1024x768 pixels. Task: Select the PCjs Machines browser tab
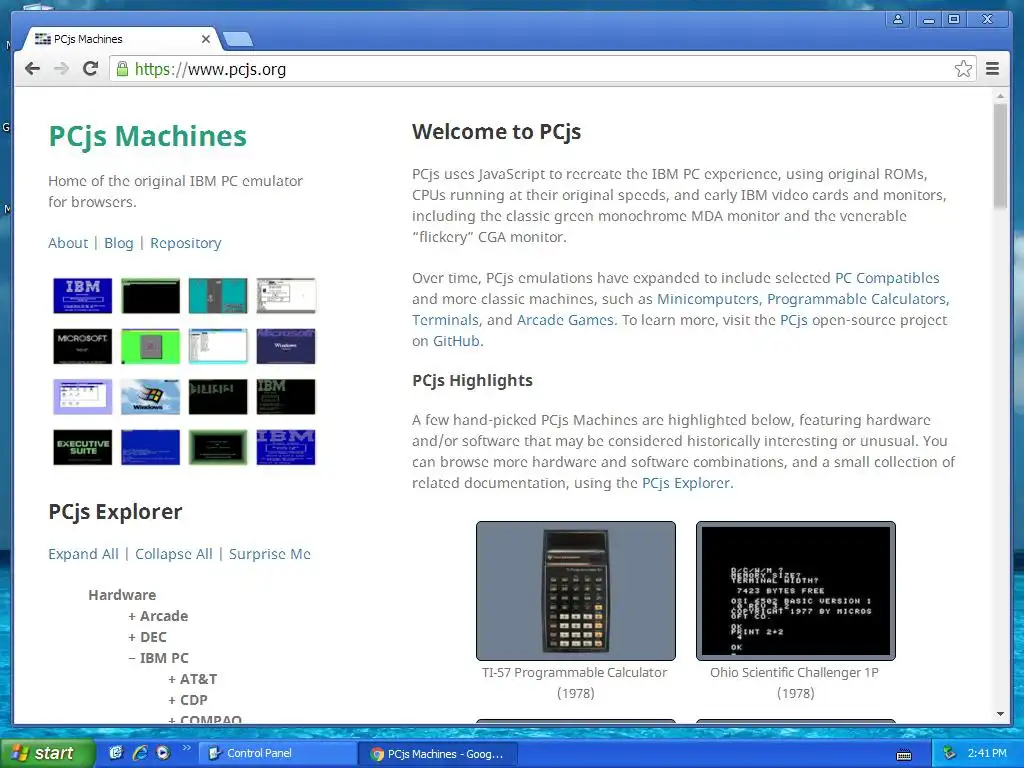coord(121,39)
